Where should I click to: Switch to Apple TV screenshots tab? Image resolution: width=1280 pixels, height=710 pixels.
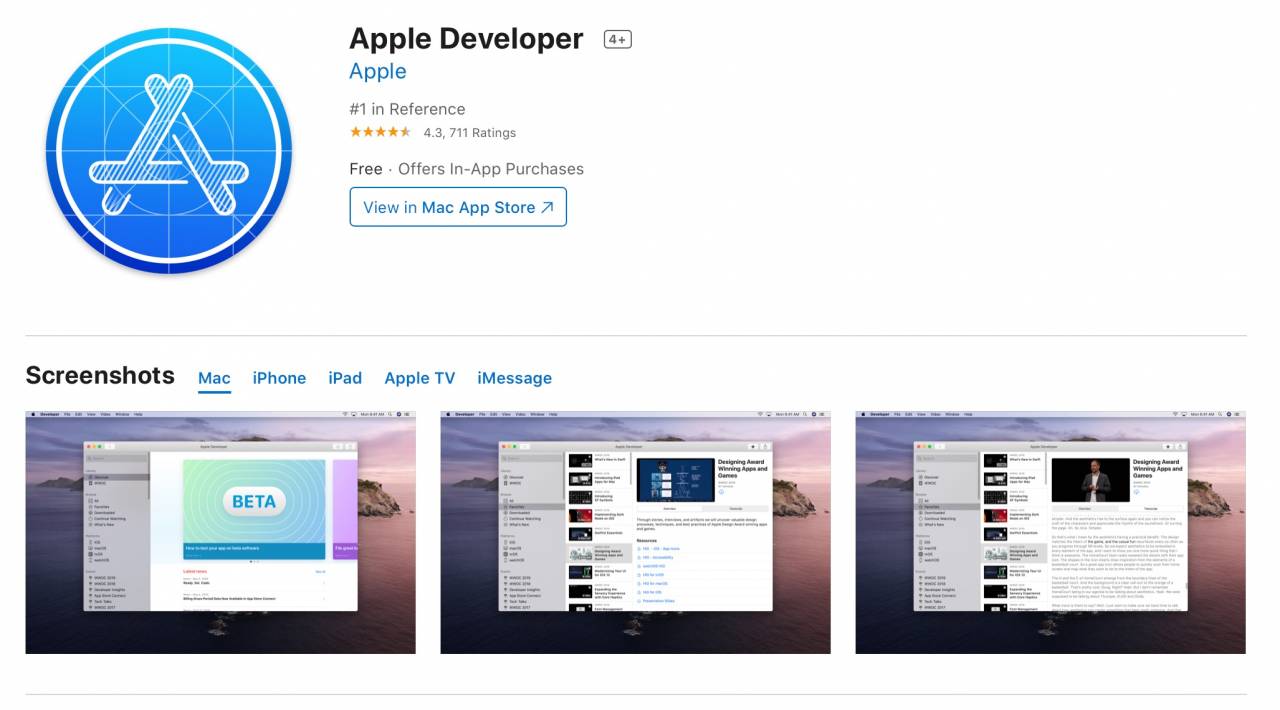[419, 378]
